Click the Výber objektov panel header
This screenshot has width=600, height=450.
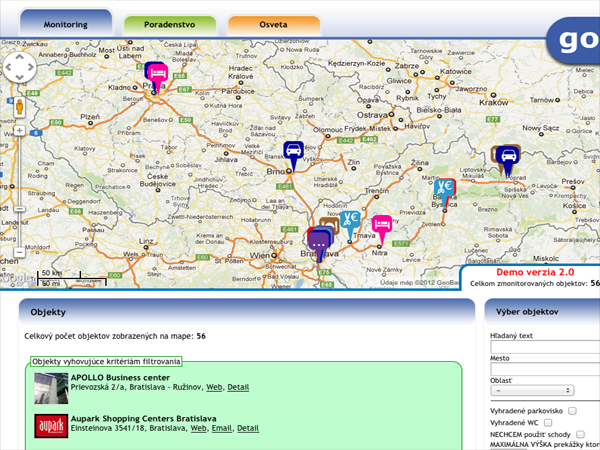click(x=542, y=312)
